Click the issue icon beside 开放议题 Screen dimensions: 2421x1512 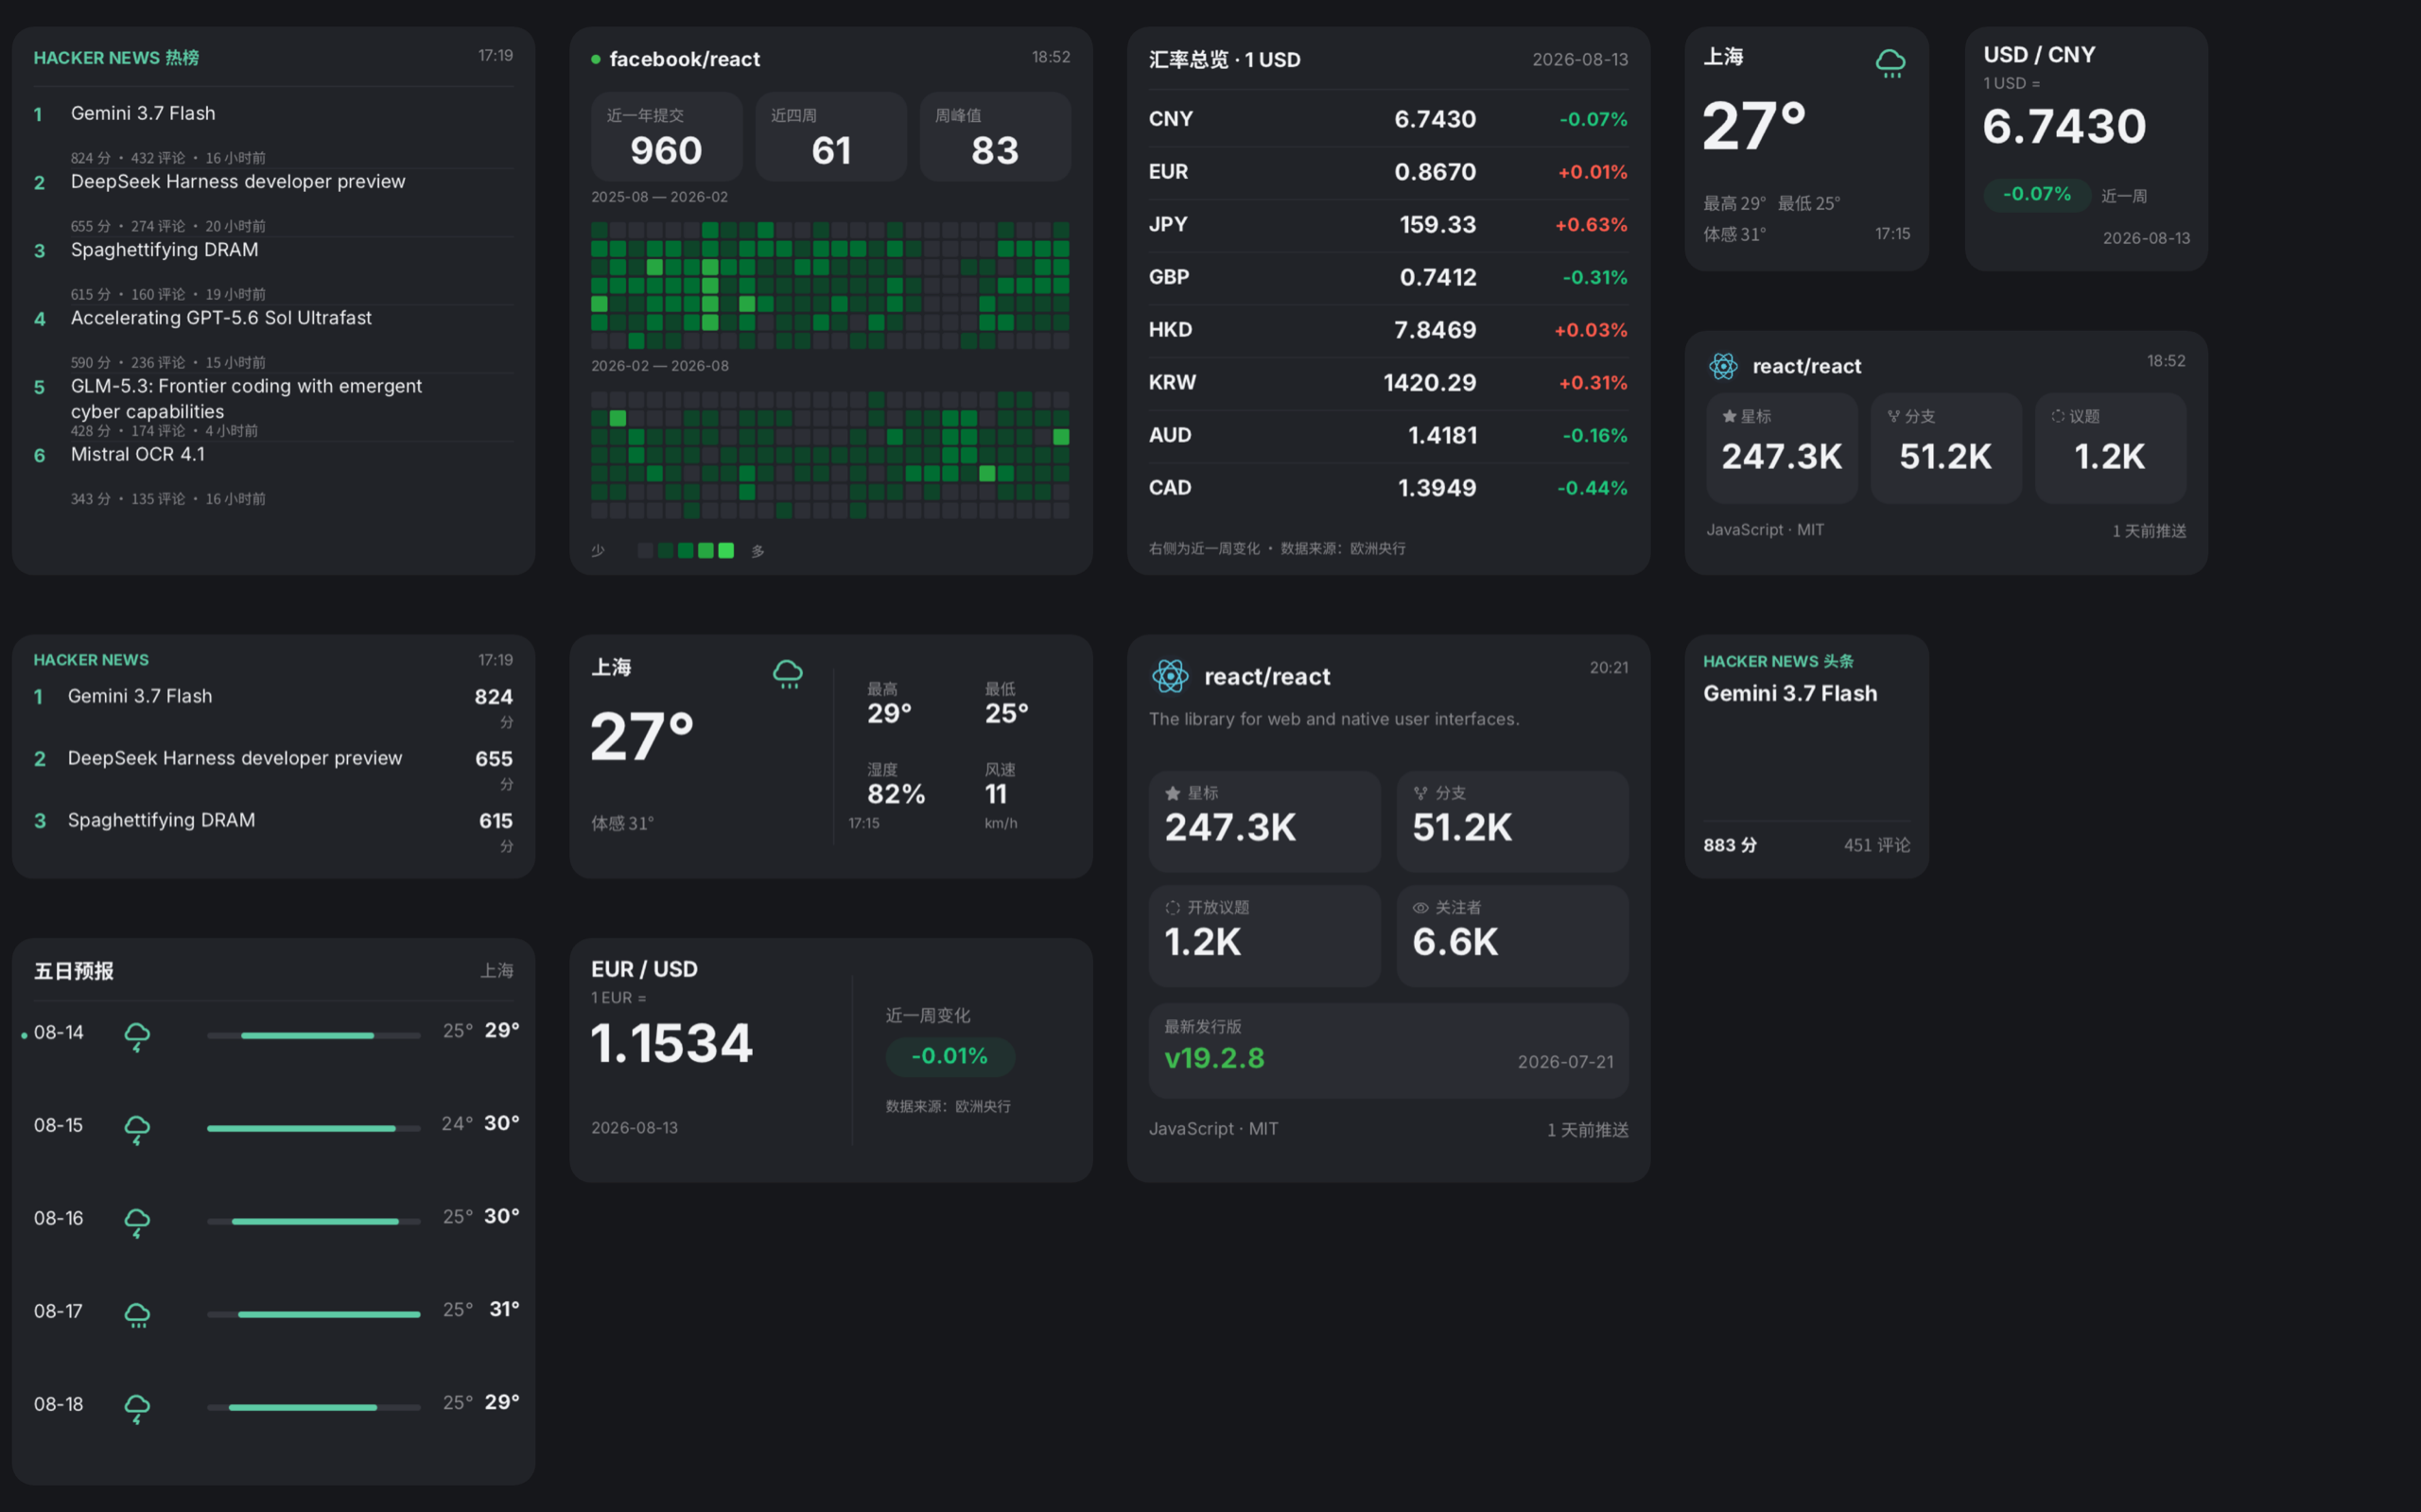1173,908
